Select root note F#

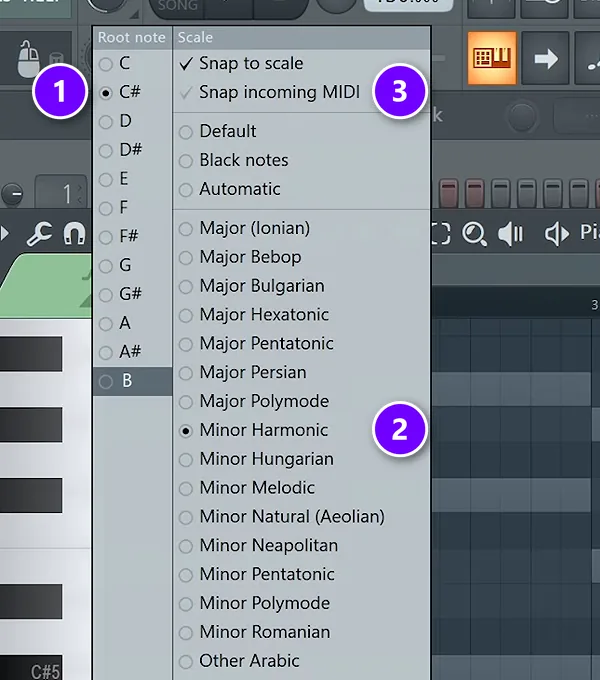tap(132, 236)
